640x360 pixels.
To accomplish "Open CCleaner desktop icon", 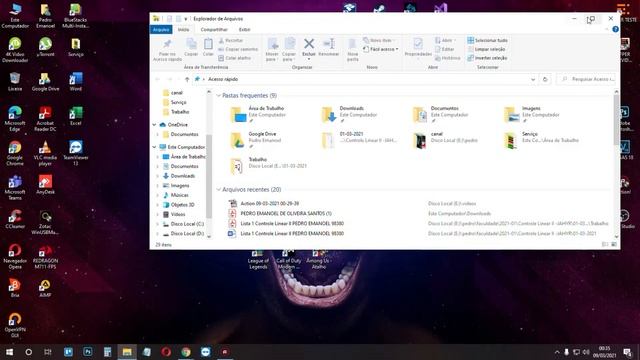I will pos(15,219).
